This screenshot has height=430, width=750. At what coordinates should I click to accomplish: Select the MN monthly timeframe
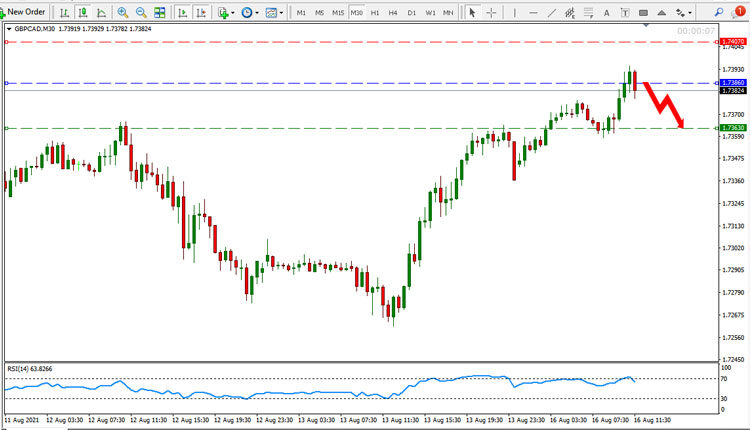point(448,13)
